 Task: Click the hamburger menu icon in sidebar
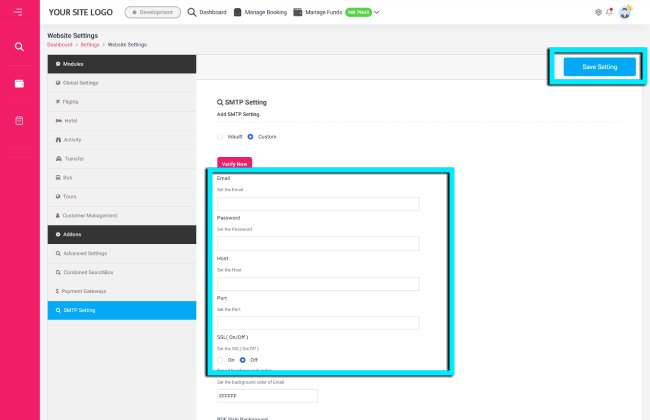[19, 12]
